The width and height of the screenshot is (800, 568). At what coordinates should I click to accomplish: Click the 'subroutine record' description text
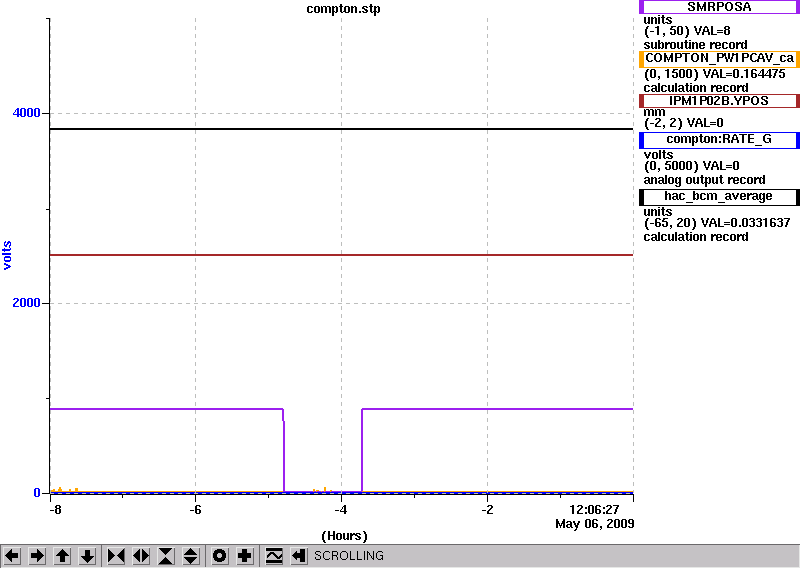coord(695,45)
